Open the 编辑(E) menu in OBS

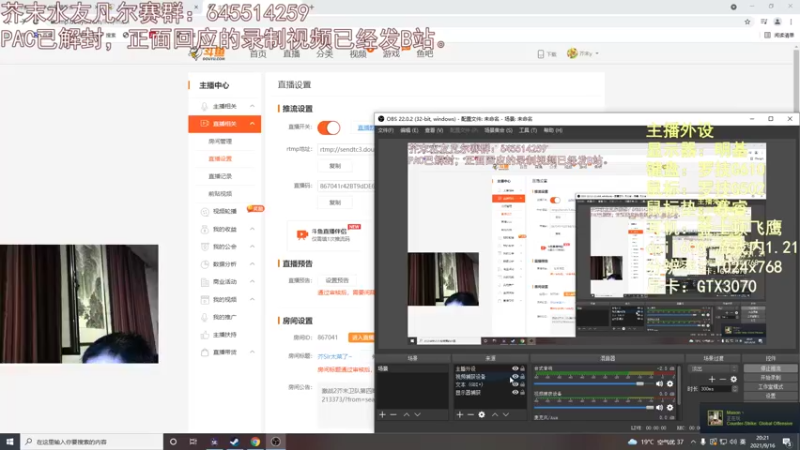coord(409,131)
